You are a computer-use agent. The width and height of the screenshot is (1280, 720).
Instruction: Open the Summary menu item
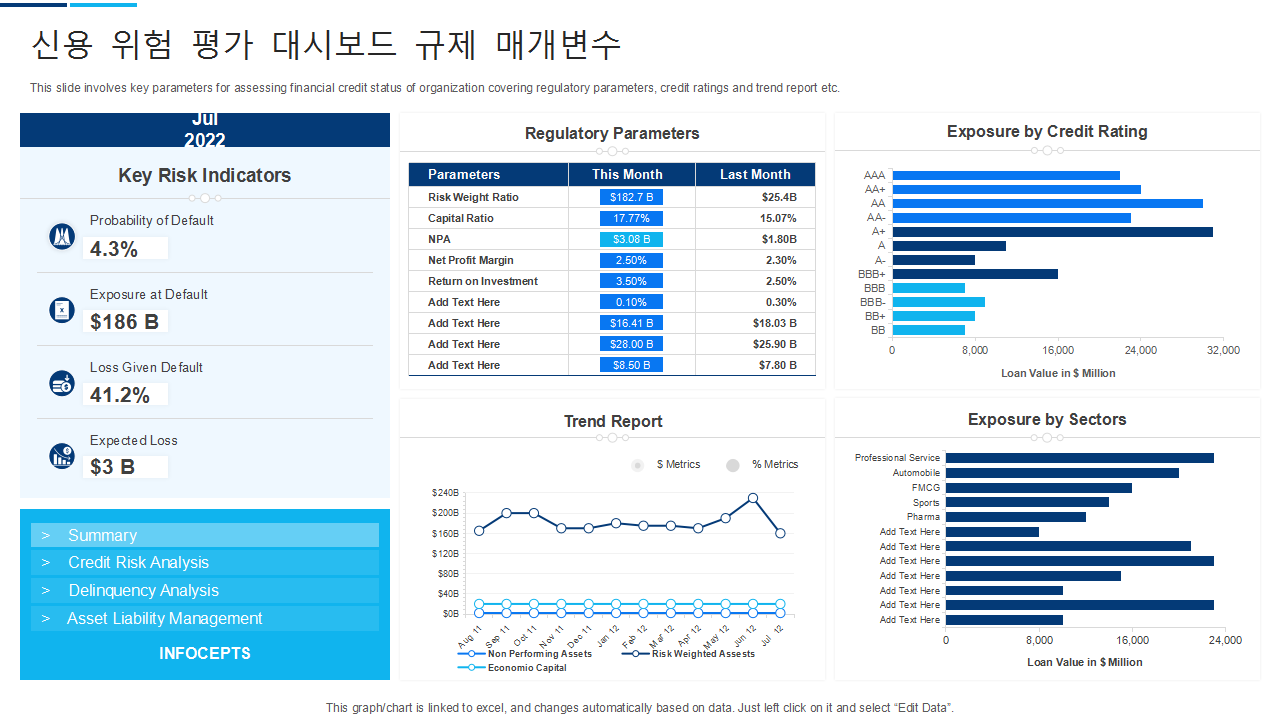(x=205, y=535)
